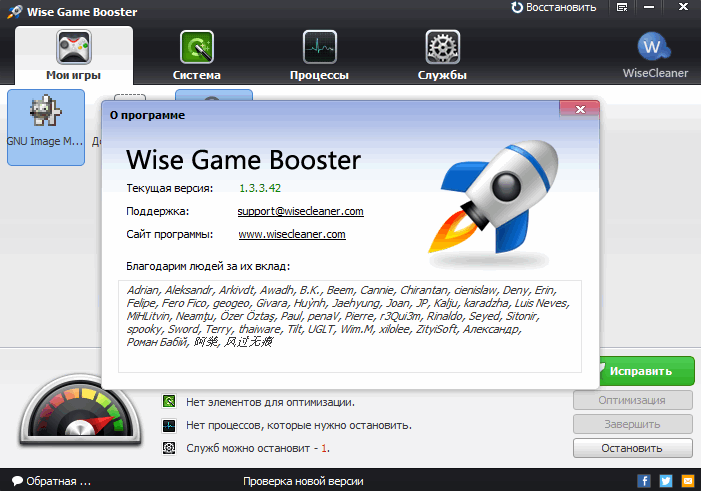This screenshot has height=491, width=701.
Task: Open the Мои игры tab
Action: coord(74,55)
